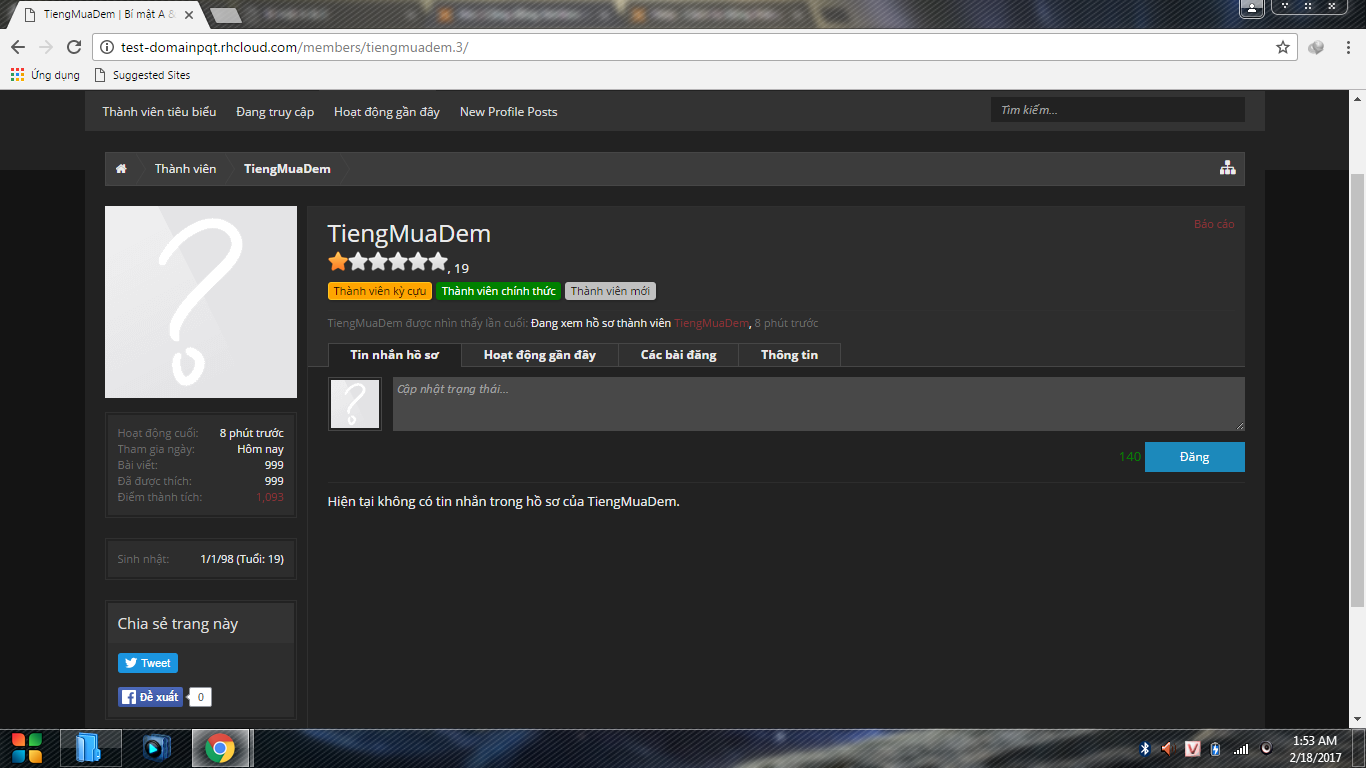Click the home icon in breadcrumb

click(121, 169)
